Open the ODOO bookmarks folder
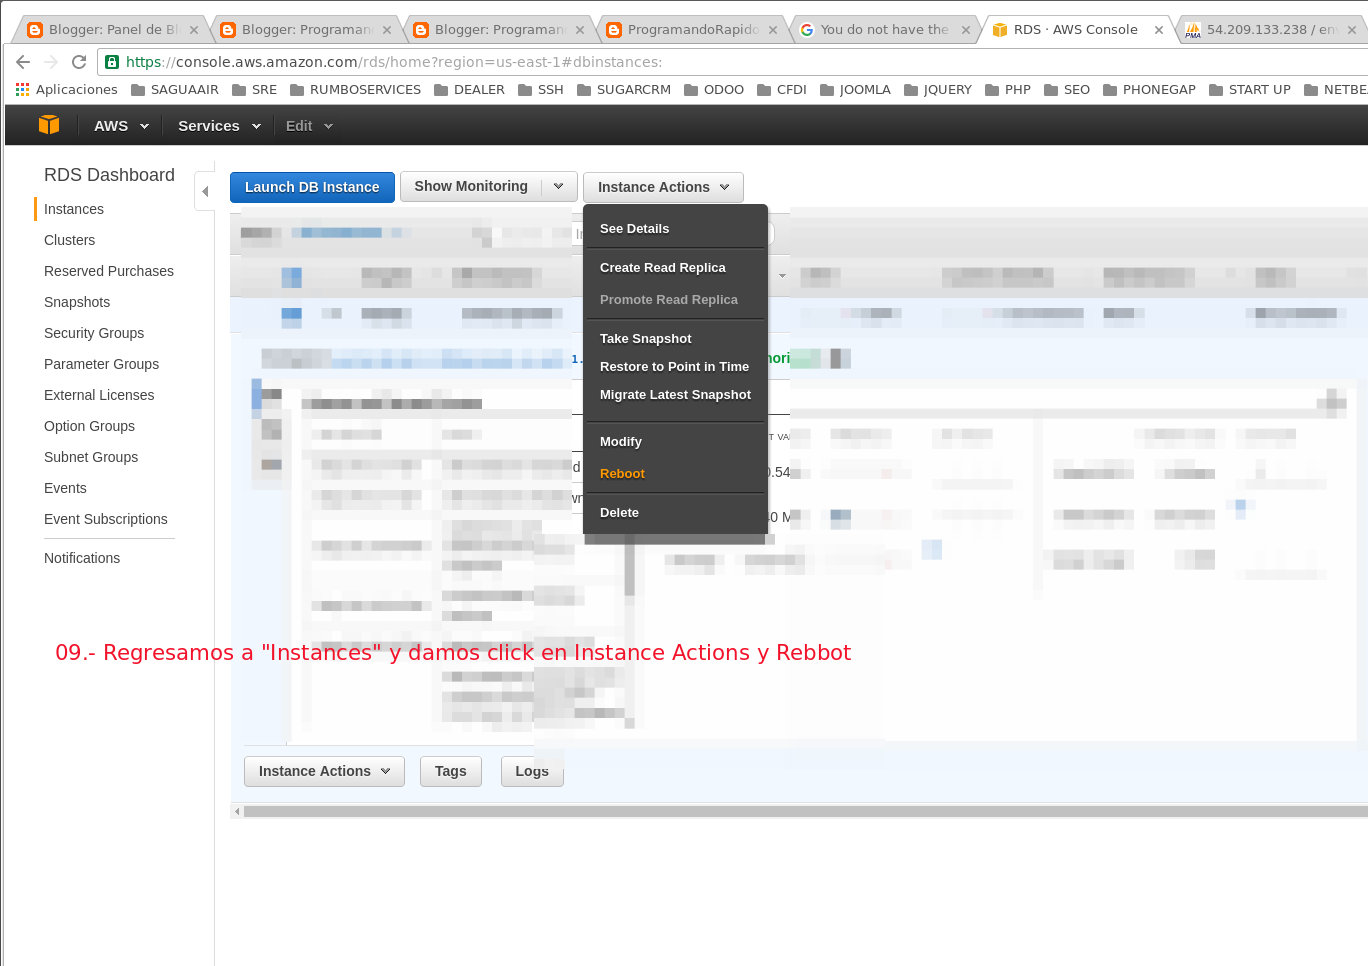1368x966 pixels. coord(714,90)
